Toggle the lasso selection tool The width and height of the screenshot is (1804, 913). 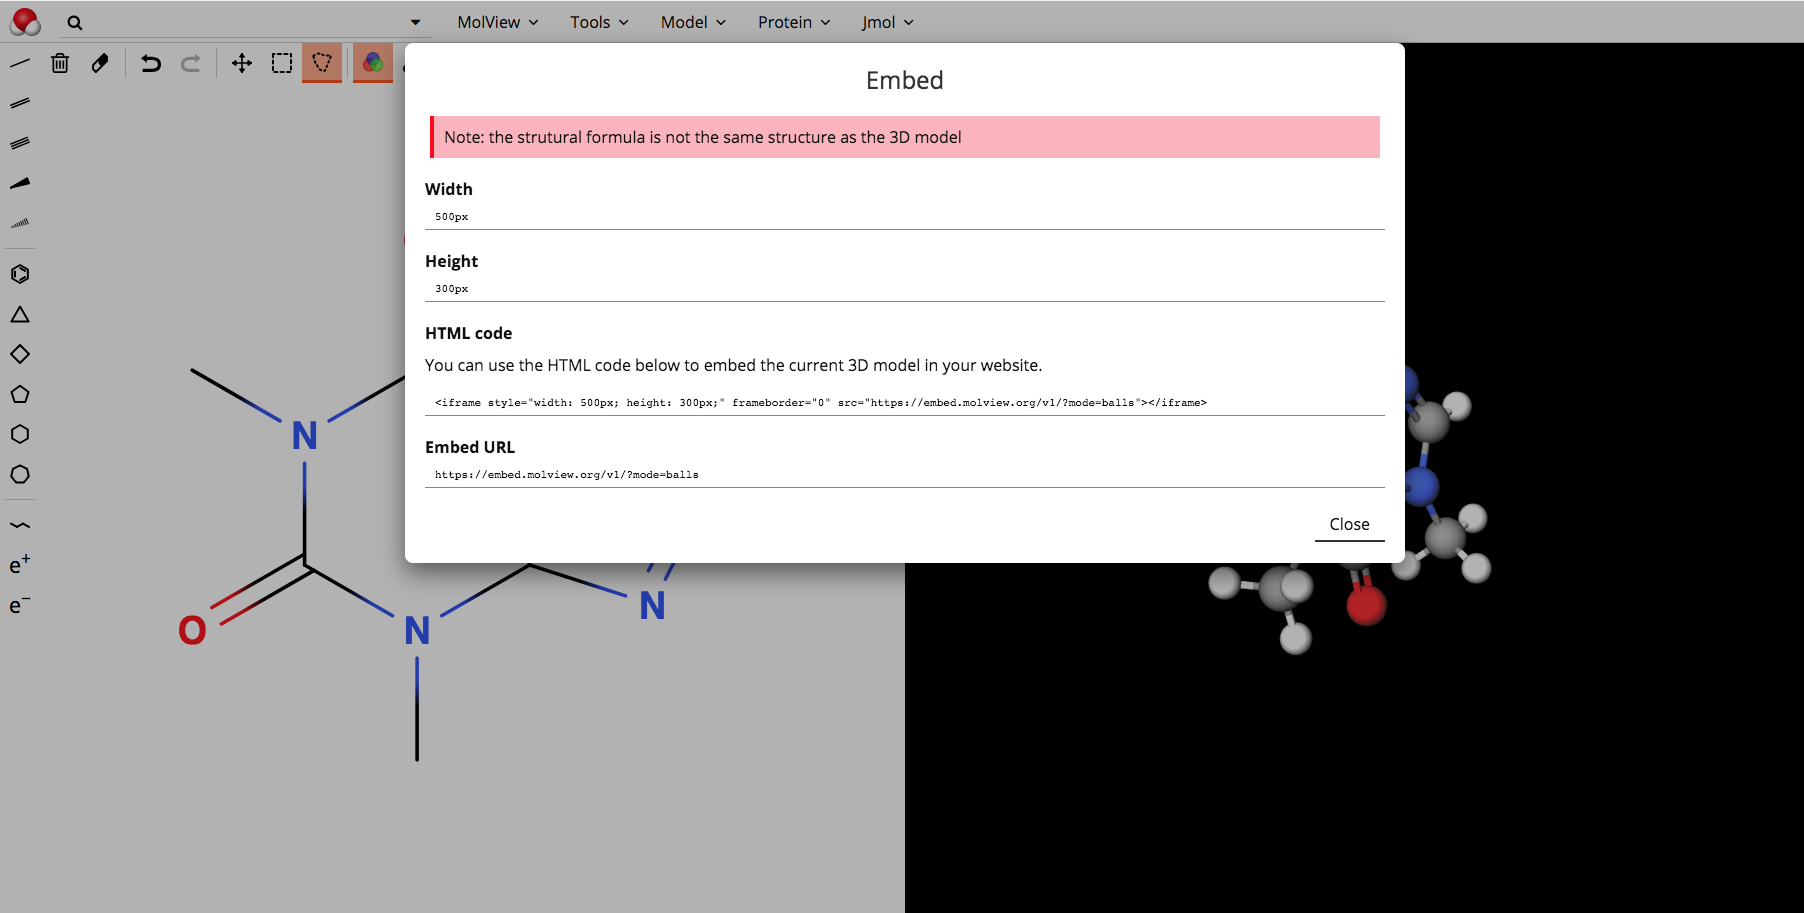pos(322,63)
